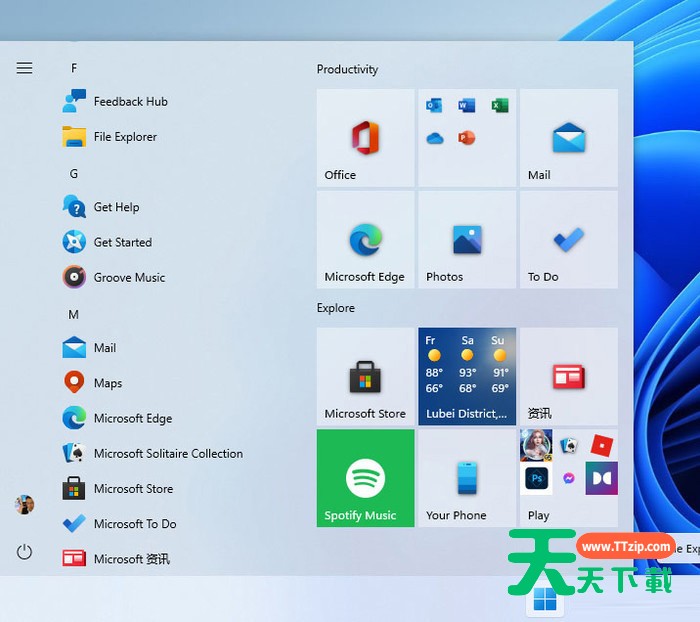
Task: Open Microsoft Store in the app list
Action: pyautogui.click(x=118, y=489)
